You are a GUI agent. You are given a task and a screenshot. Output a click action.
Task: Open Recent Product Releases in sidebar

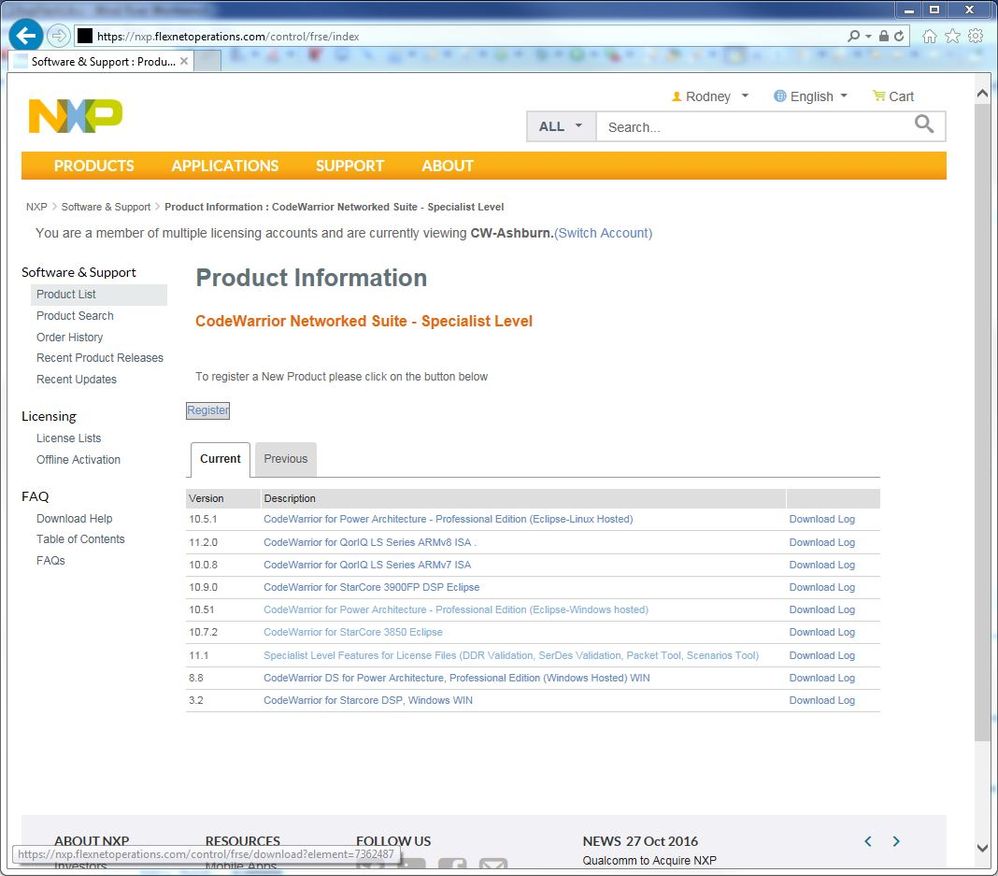[100, 358]
